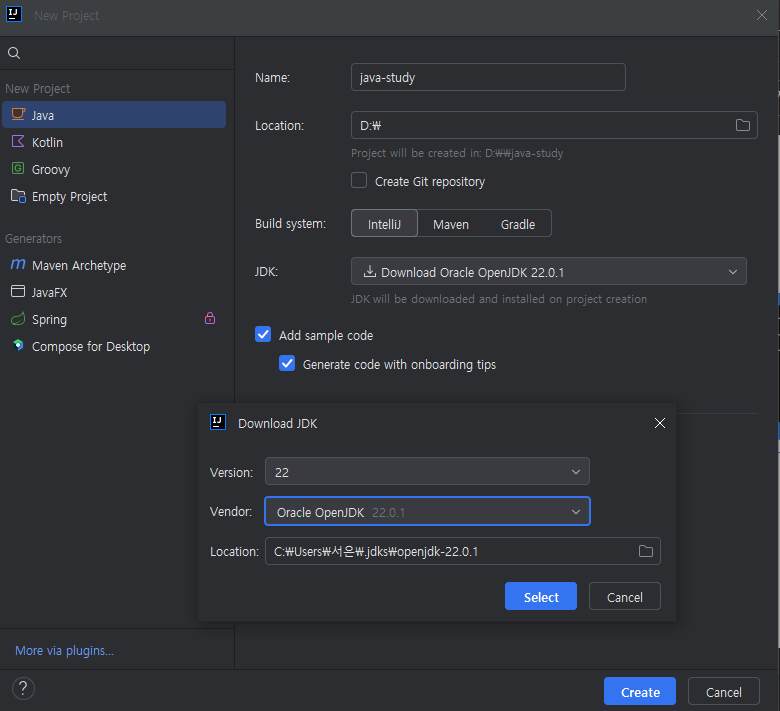Click the search magnifier icon
Image resolution: width=780 pixels, height=711 pixels.
tap(14, 53)
